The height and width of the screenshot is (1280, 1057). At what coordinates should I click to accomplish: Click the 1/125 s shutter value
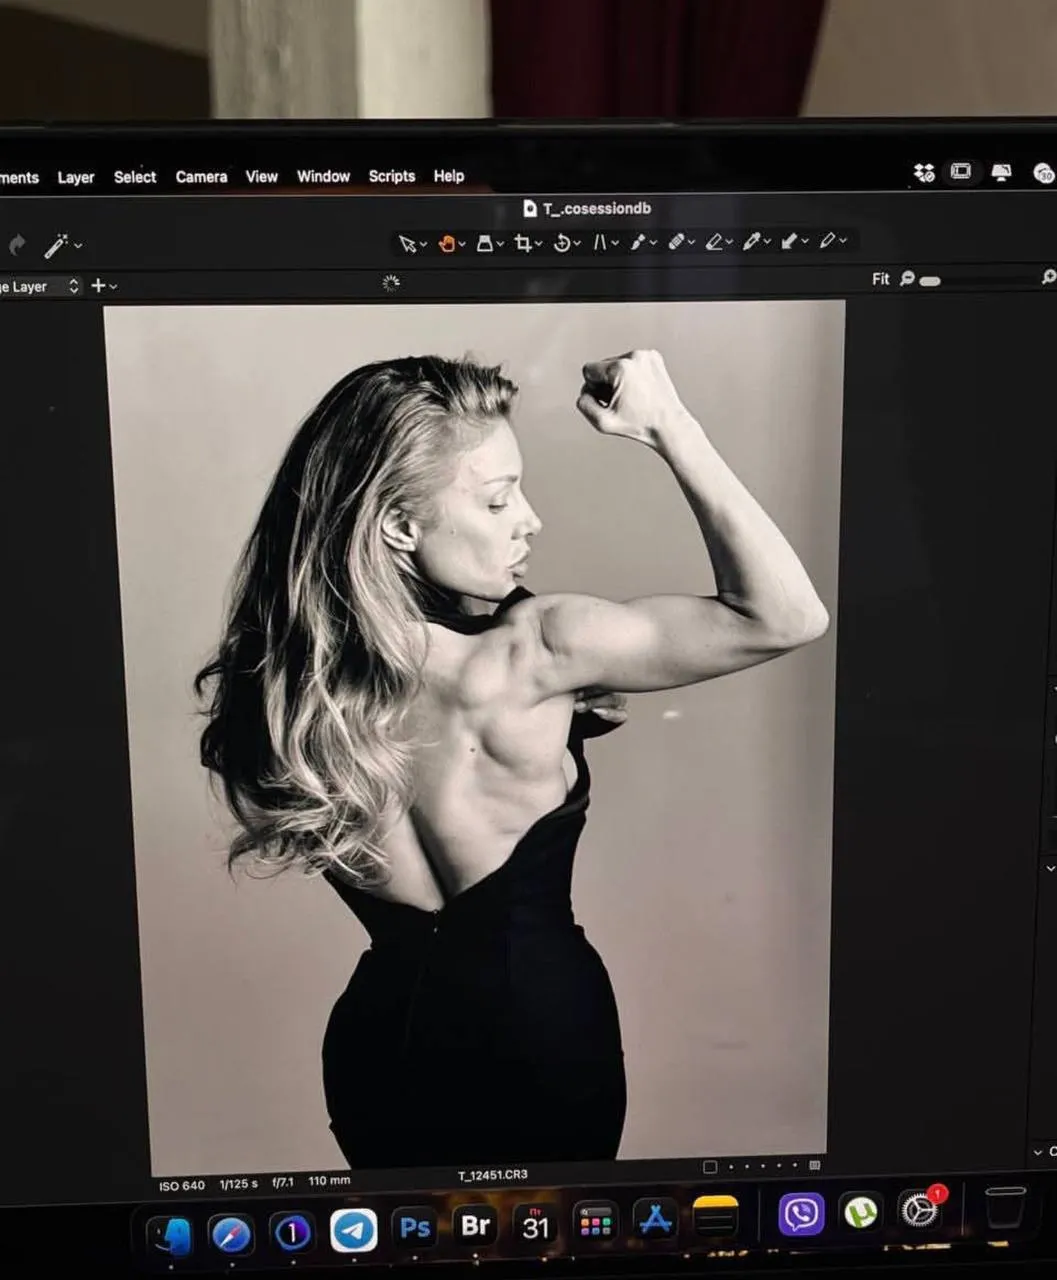click(238, 1184)
